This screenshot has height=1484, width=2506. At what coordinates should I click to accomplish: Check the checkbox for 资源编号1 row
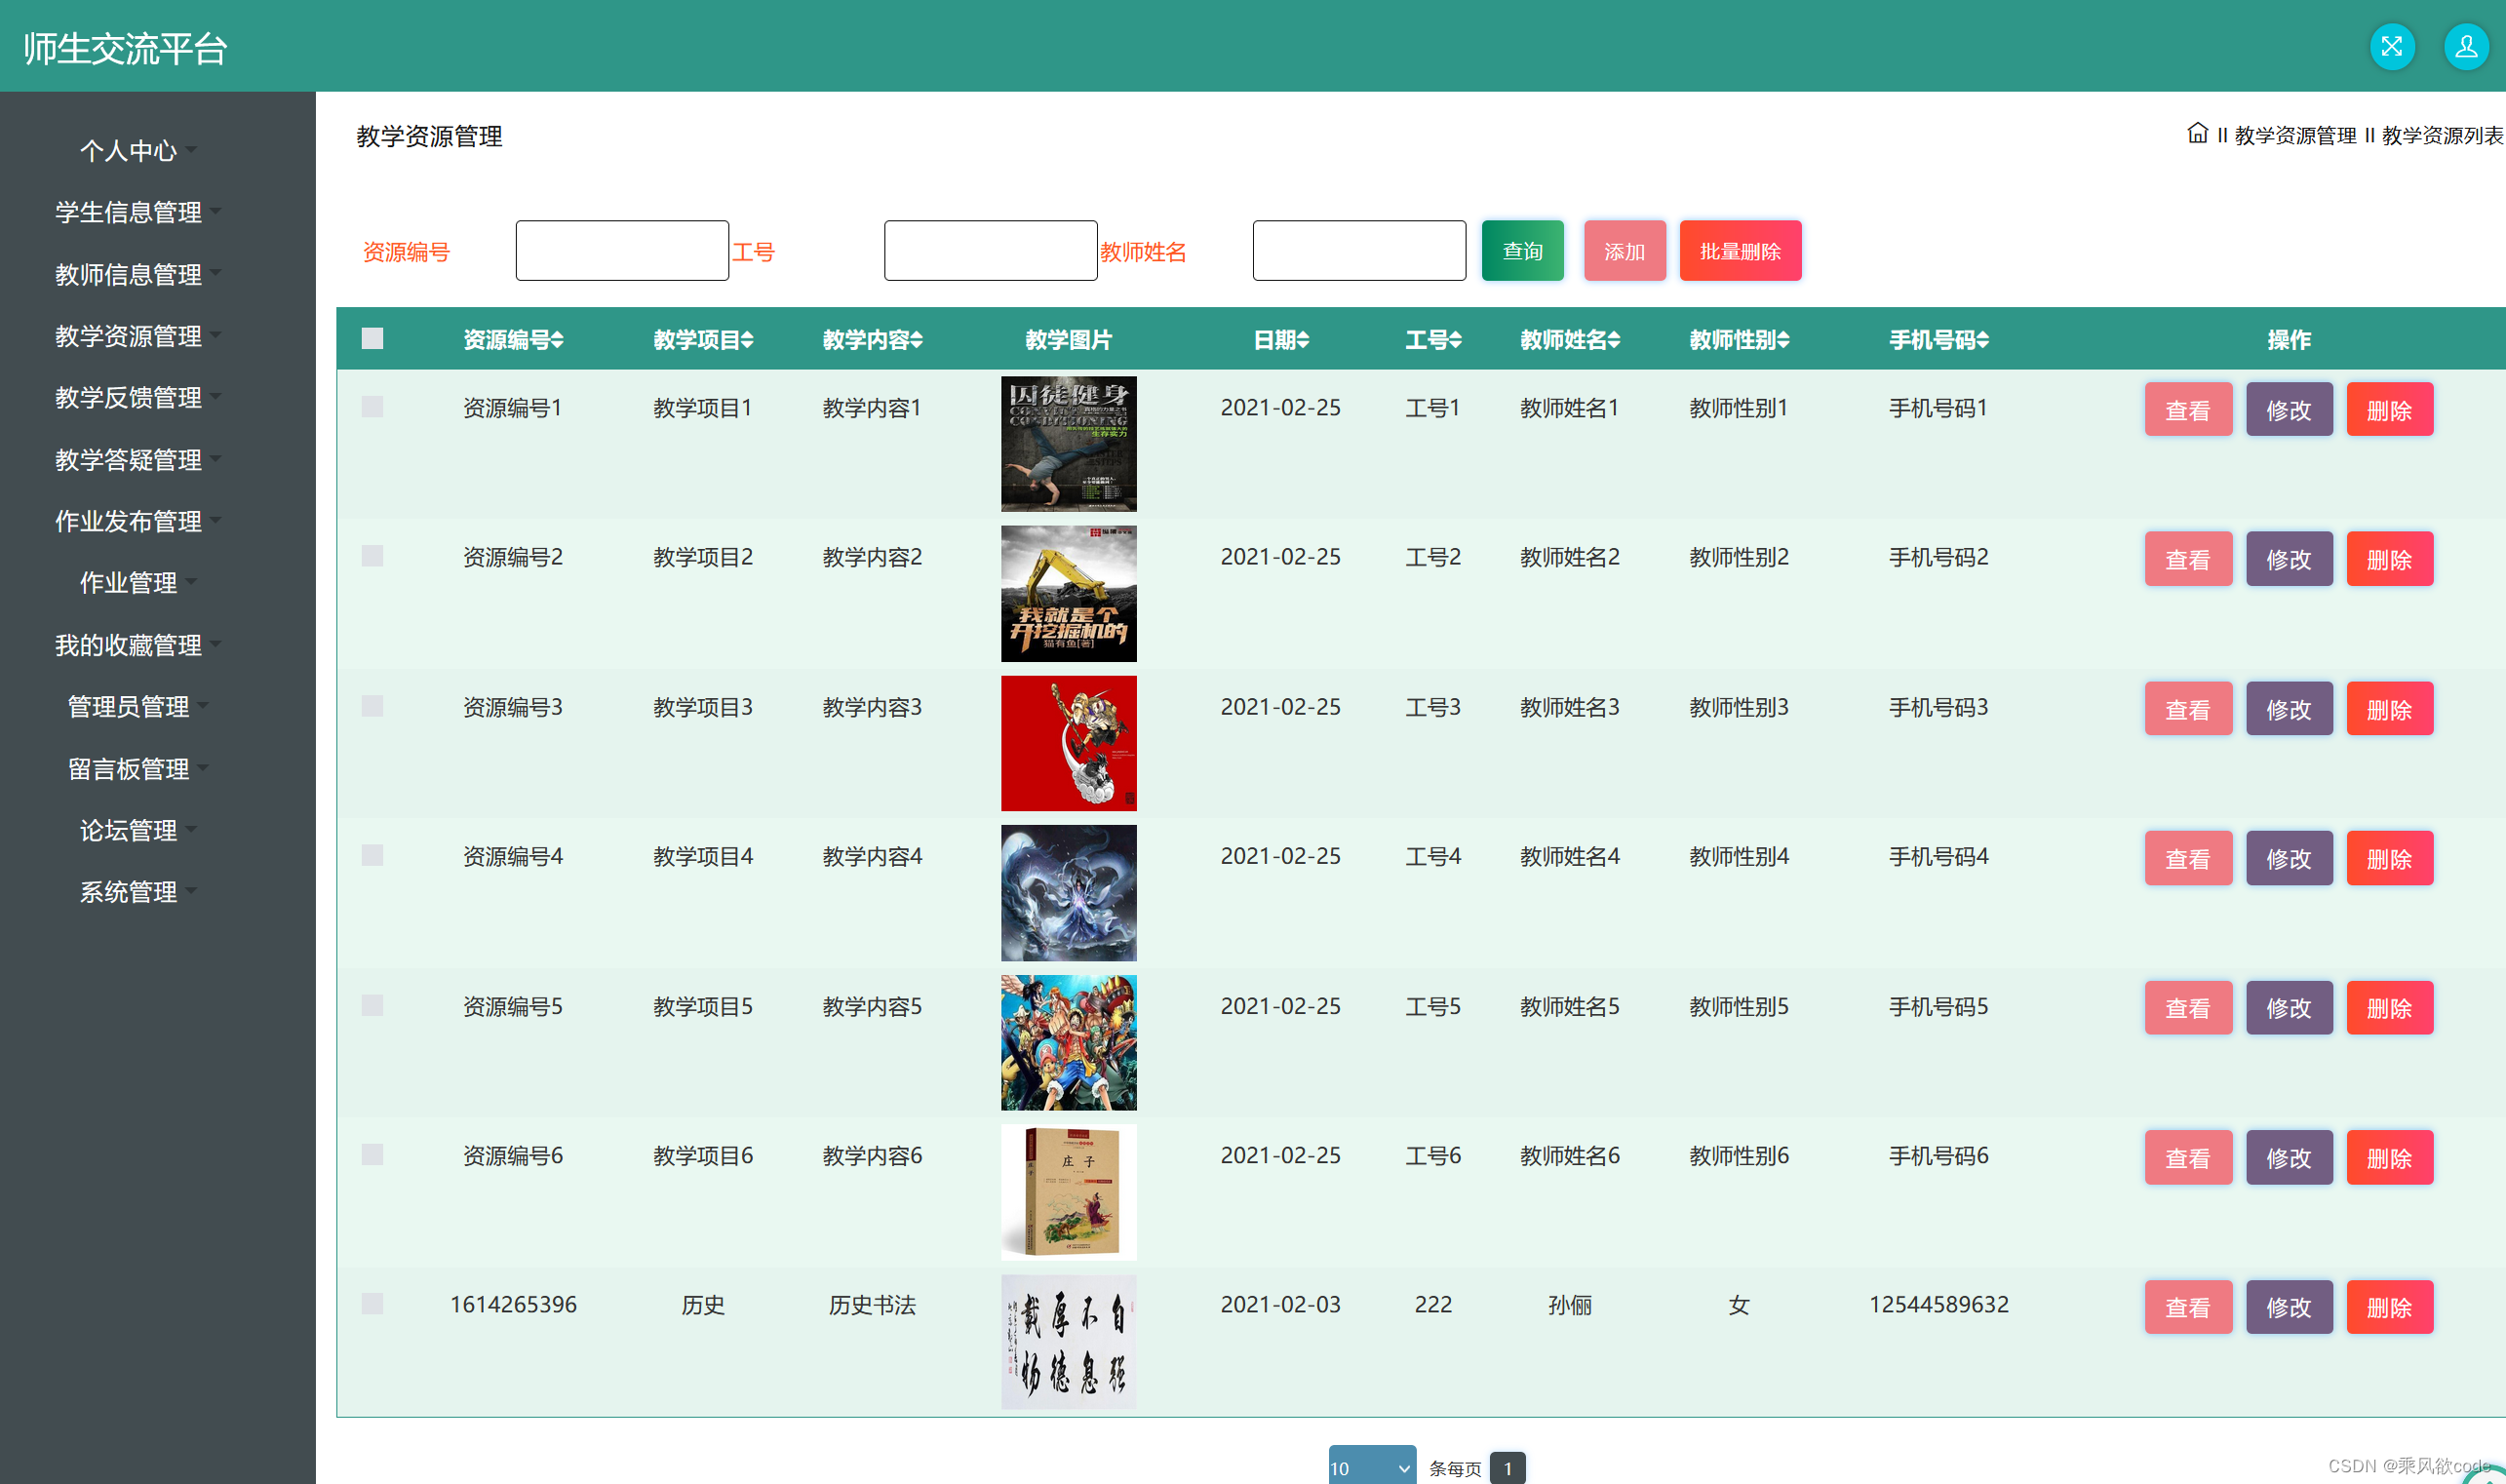[x=372, y=407]
